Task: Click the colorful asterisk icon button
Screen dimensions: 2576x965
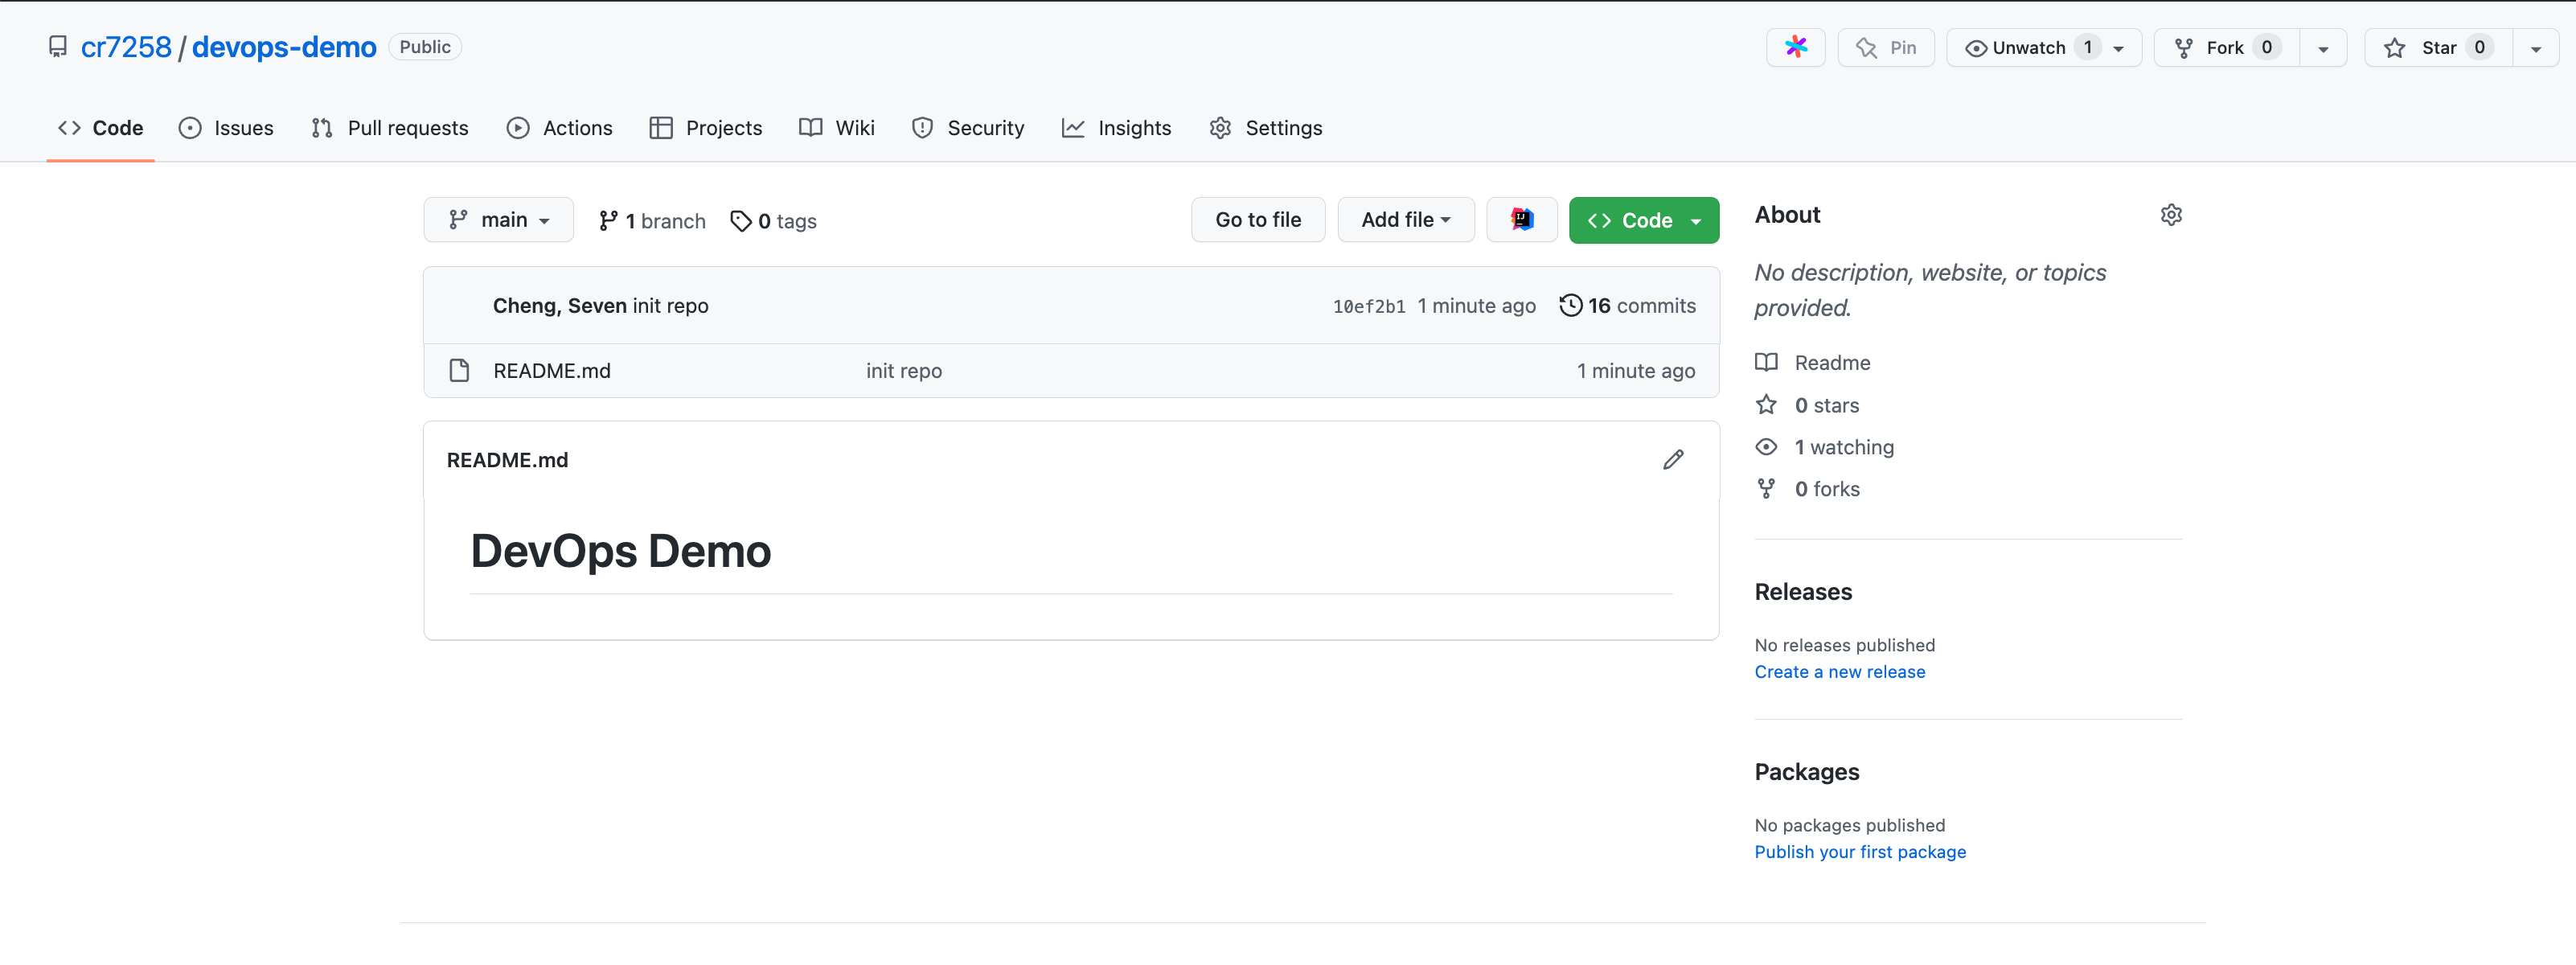Action: [1795, 47]
